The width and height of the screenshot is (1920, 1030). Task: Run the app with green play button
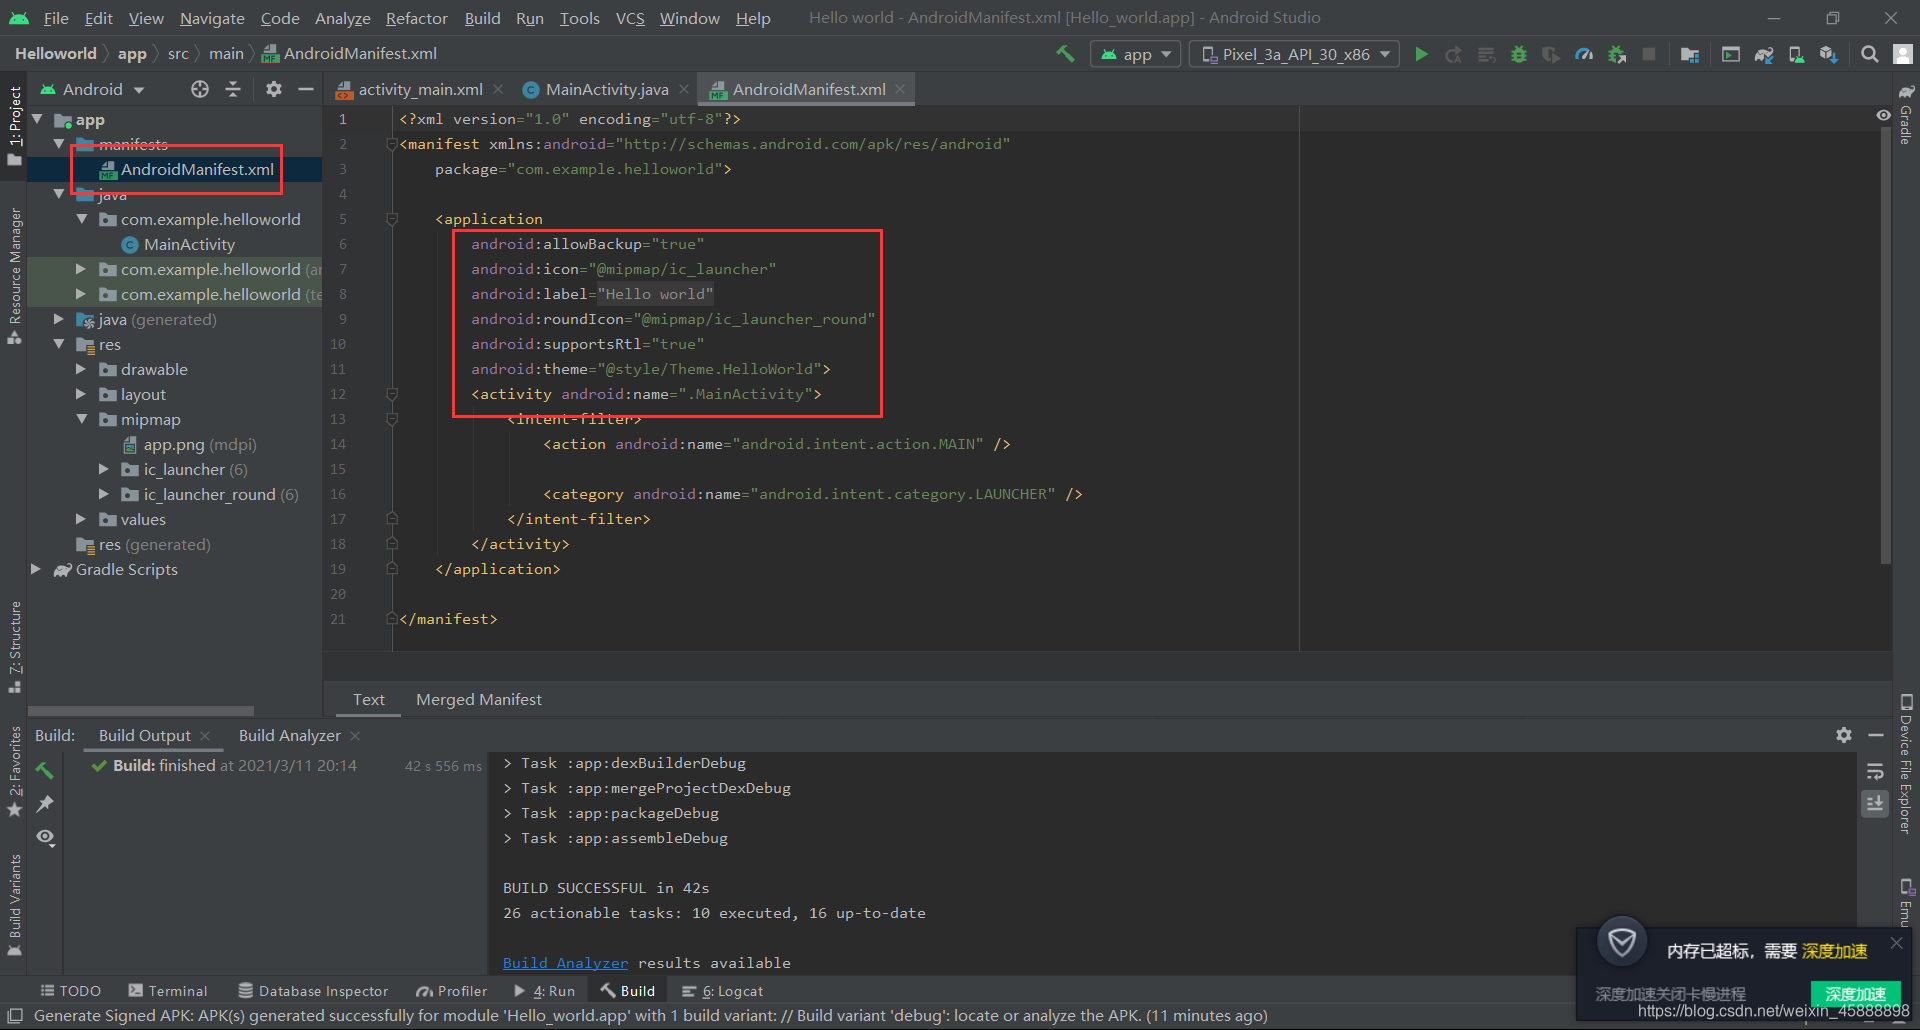[1421, 54]
